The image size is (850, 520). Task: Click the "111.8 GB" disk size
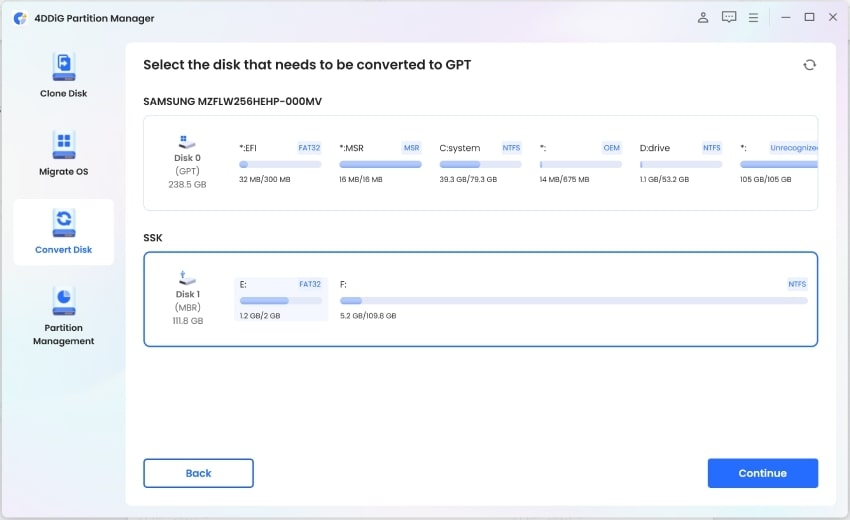click(x=188, y=321)
